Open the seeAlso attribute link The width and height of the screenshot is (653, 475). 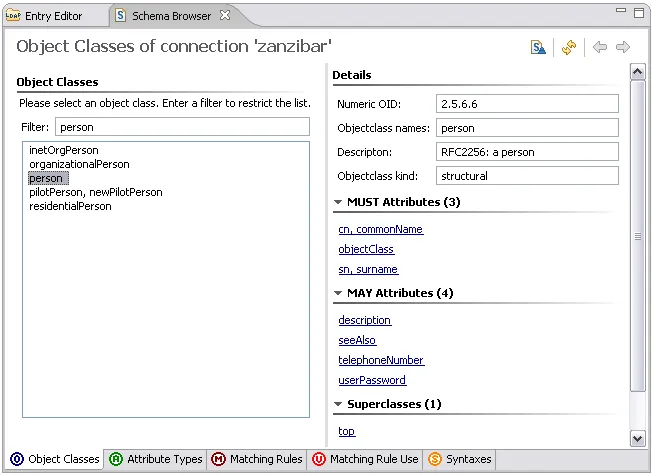click(357, 340)
